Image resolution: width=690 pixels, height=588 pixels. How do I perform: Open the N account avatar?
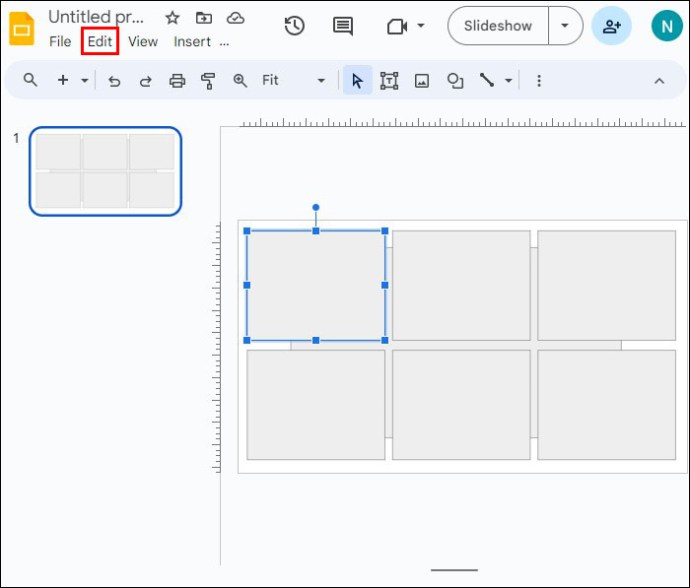tap(667, 26)
